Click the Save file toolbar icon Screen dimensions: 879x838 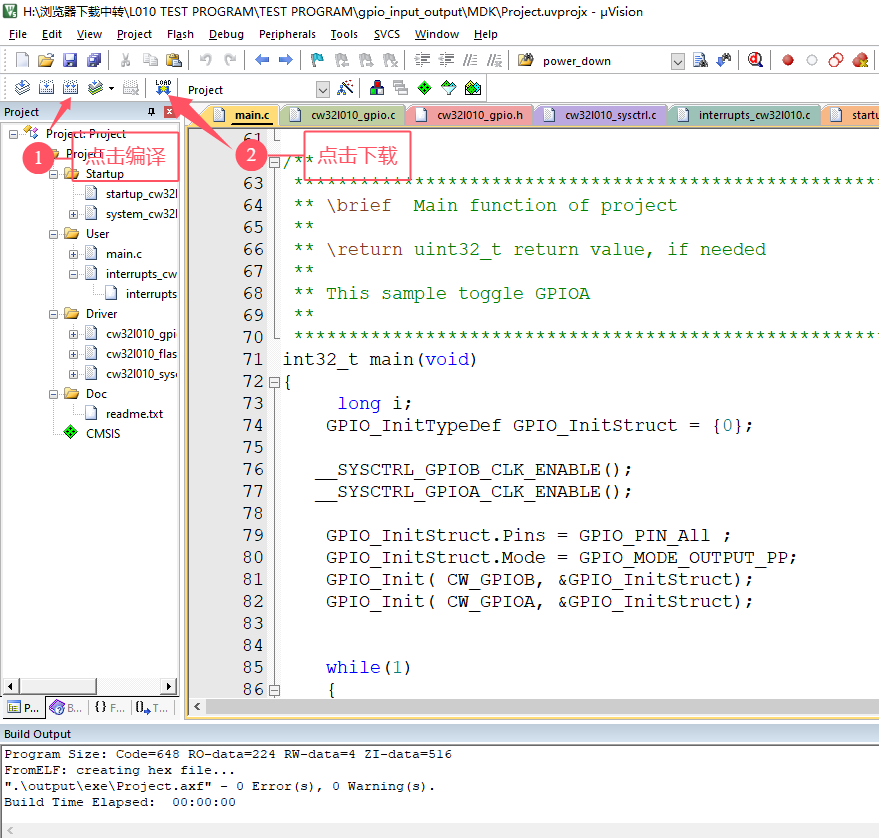tap(70, 60)
